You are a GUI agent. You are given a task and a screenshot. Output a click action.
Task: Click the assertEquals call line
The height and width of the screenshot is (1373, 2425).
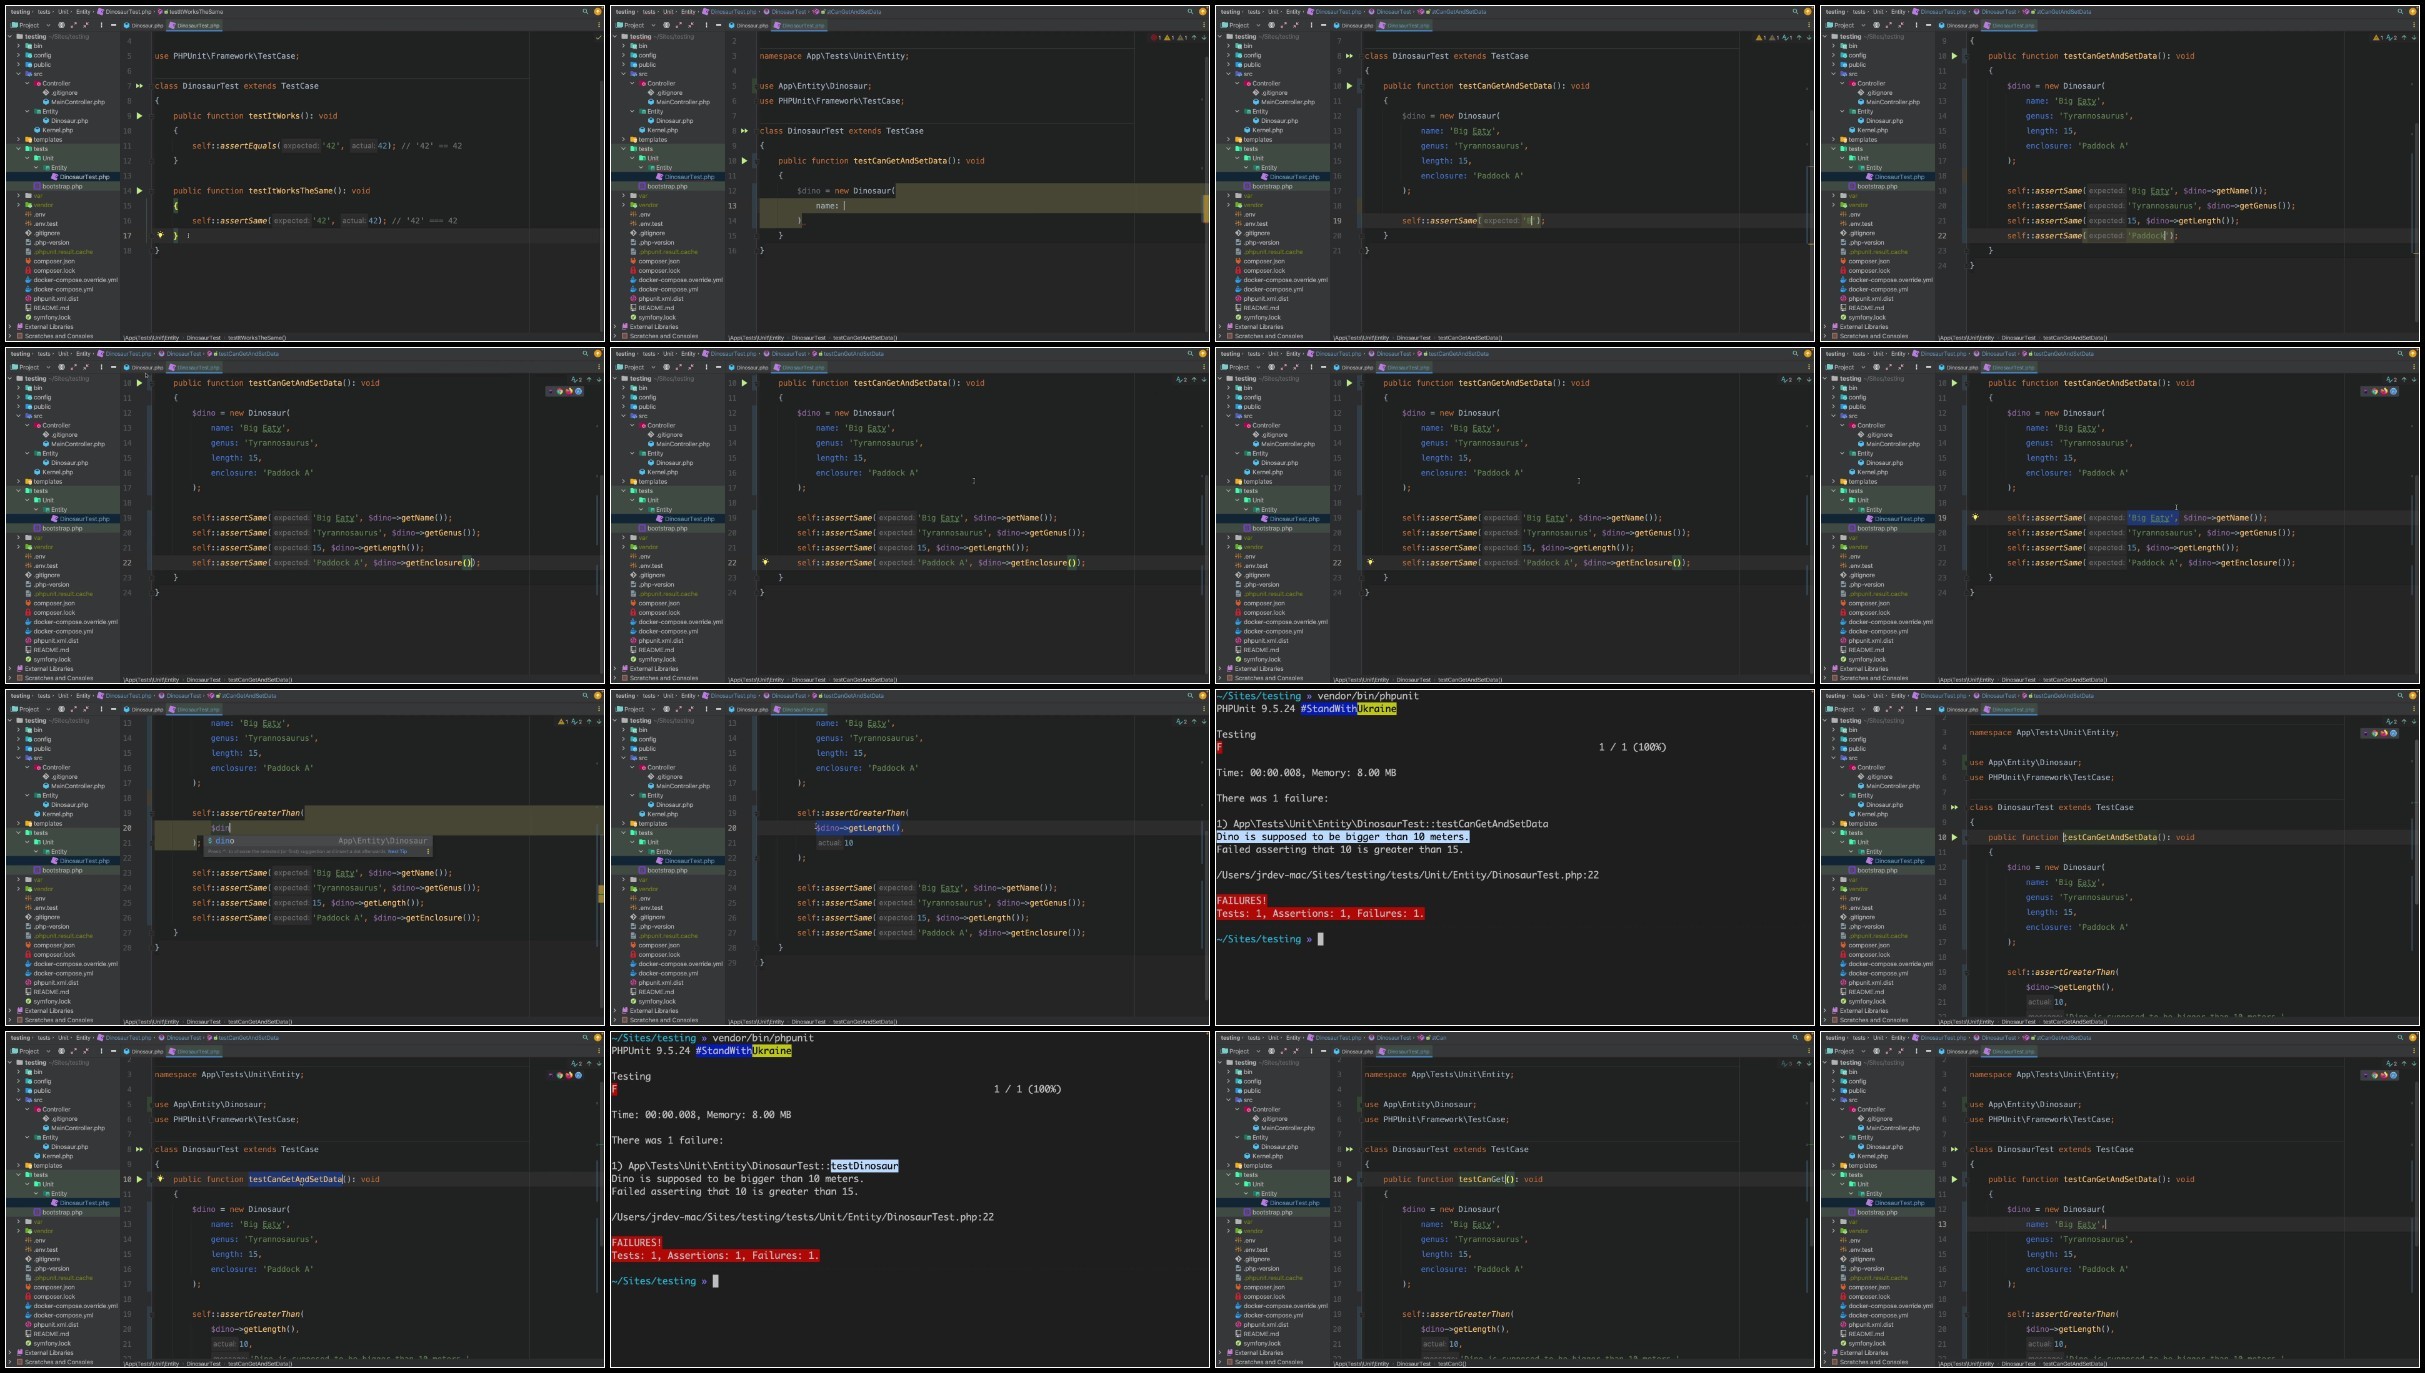(x=327, y=146)
